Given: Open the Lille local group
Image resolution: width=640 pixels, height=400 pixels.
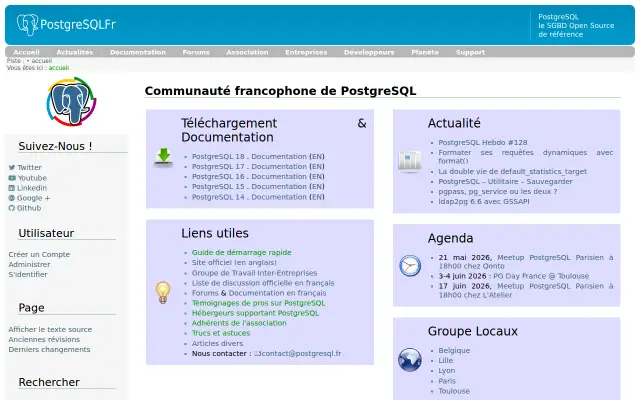Looking at the screenshot, I should point(446,360).
